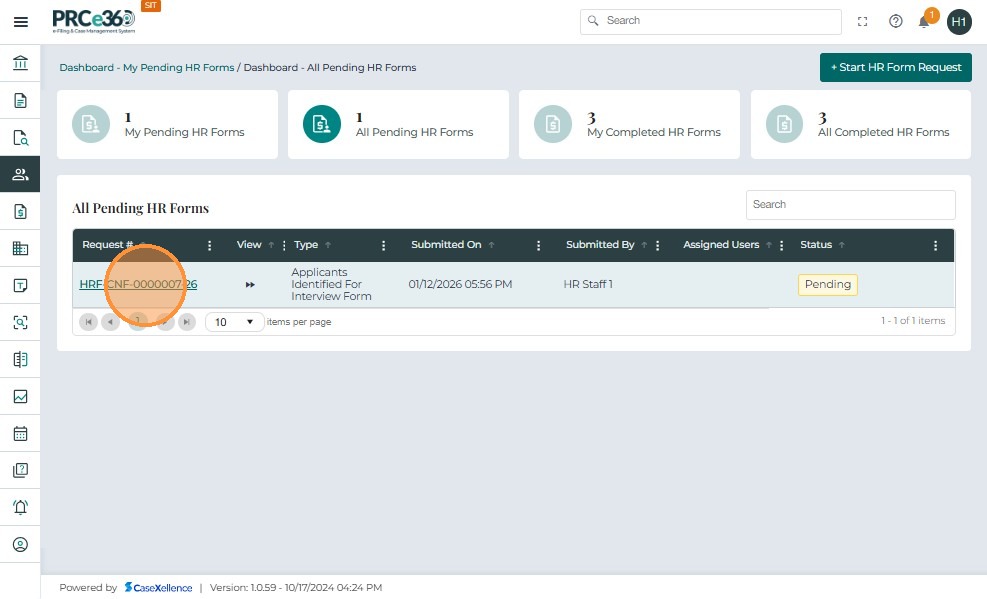This screenshot has height=599, width=987.
Task: Click '01/12/2026 05:56 PM' cell
Action: click(460, 284)
